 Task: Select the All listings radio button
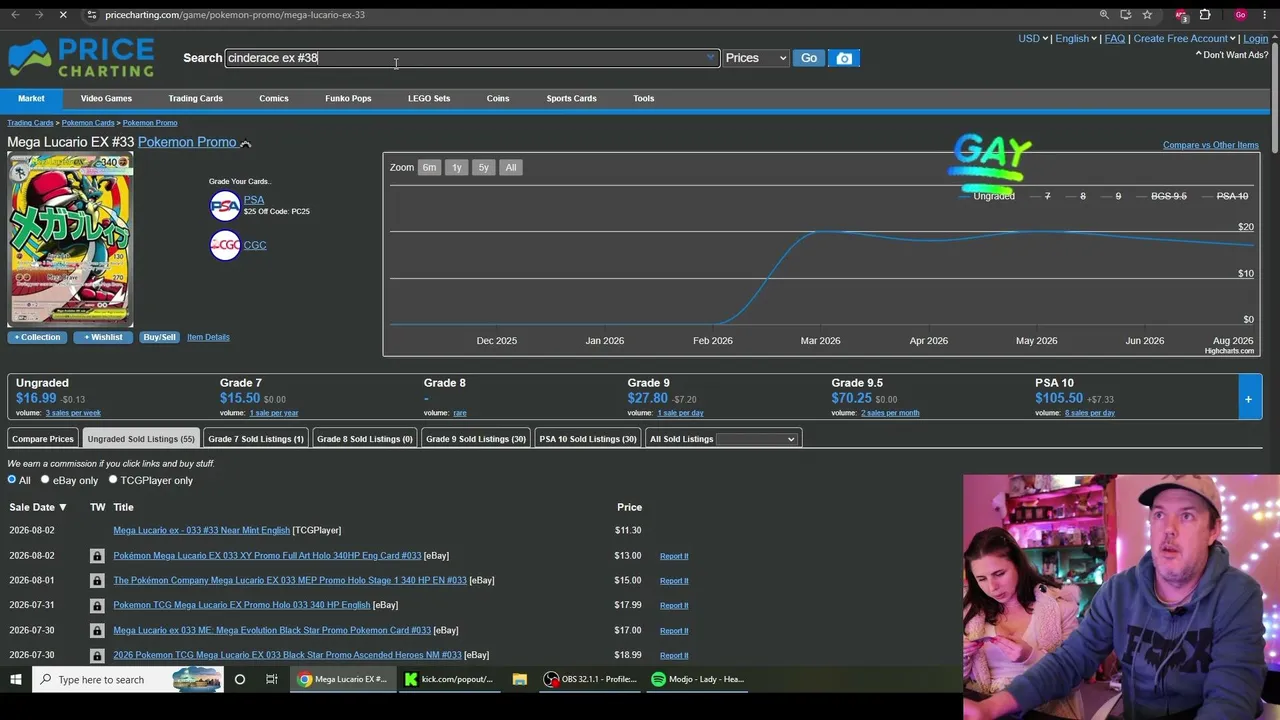pos(12,480)
